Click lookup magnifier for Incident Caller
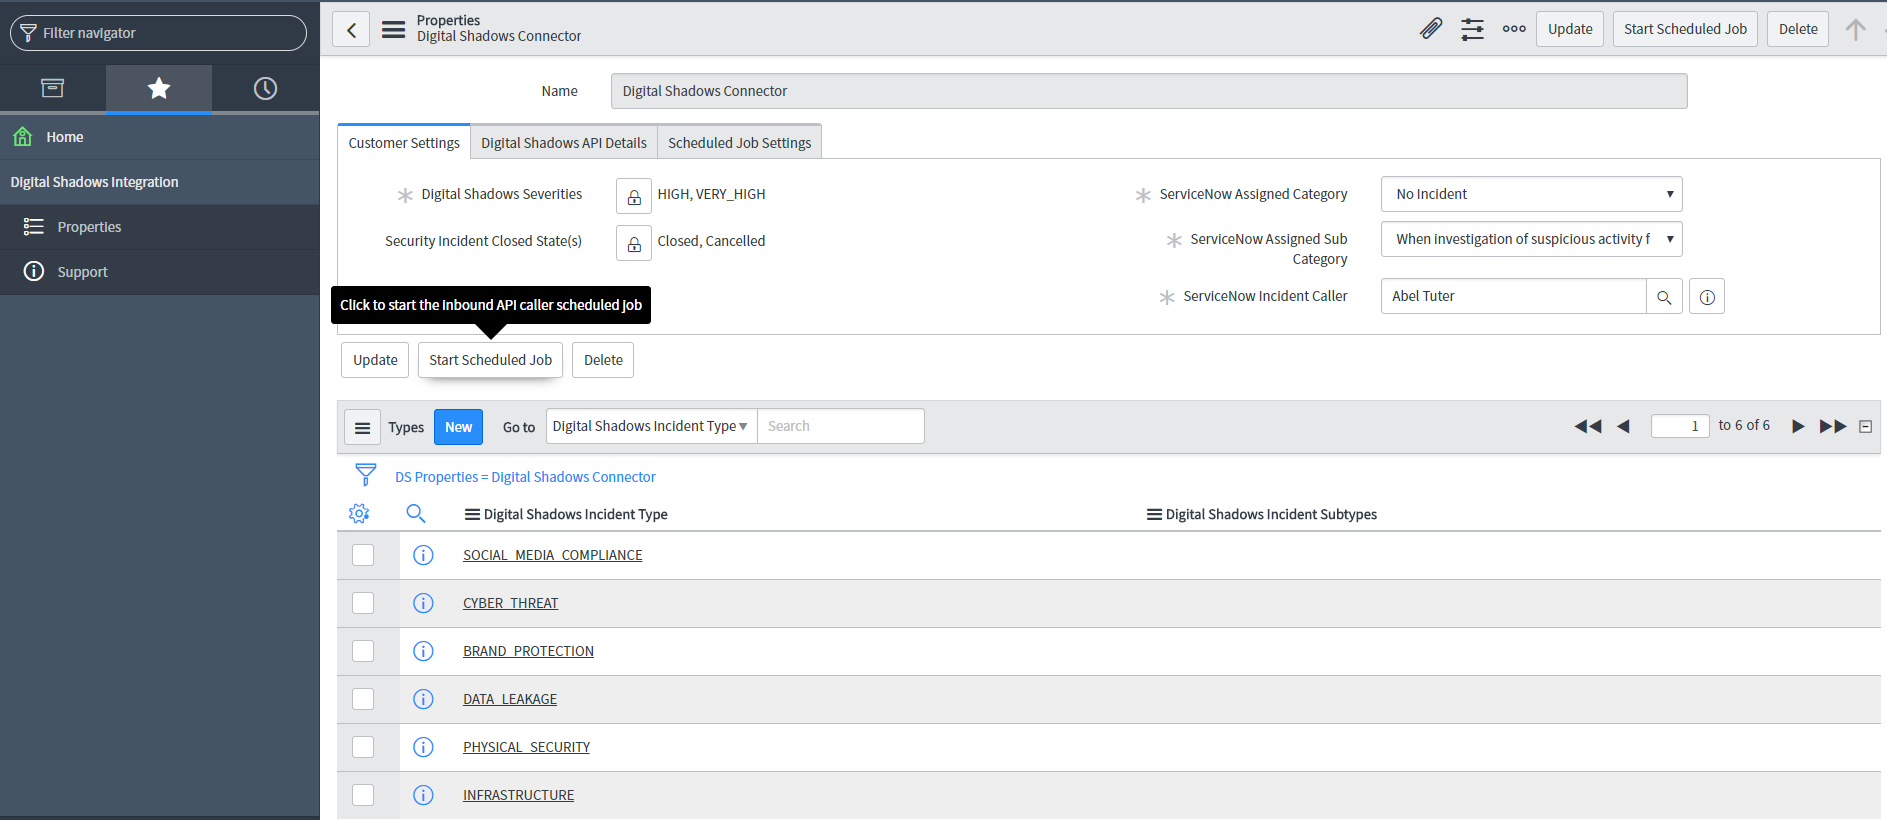This screenshot has width=1887, height=820. pos(1664,297)
